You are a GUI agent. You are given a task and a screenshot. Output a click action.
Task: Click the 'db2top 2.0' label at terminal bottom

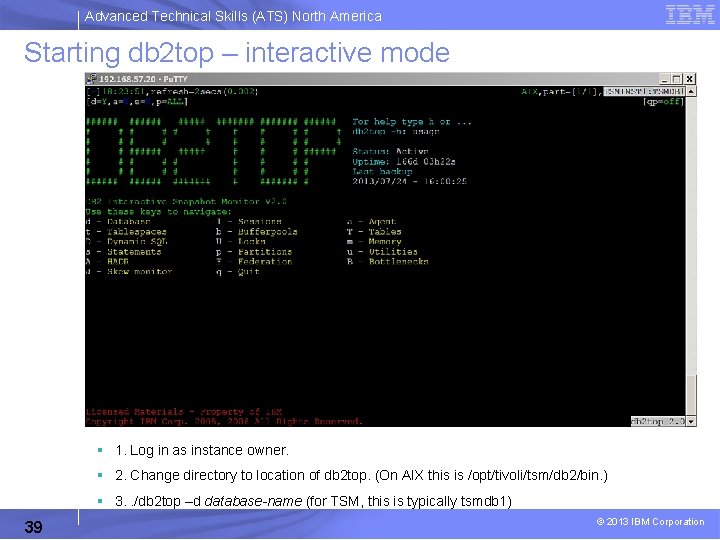[x=658, y=421]
